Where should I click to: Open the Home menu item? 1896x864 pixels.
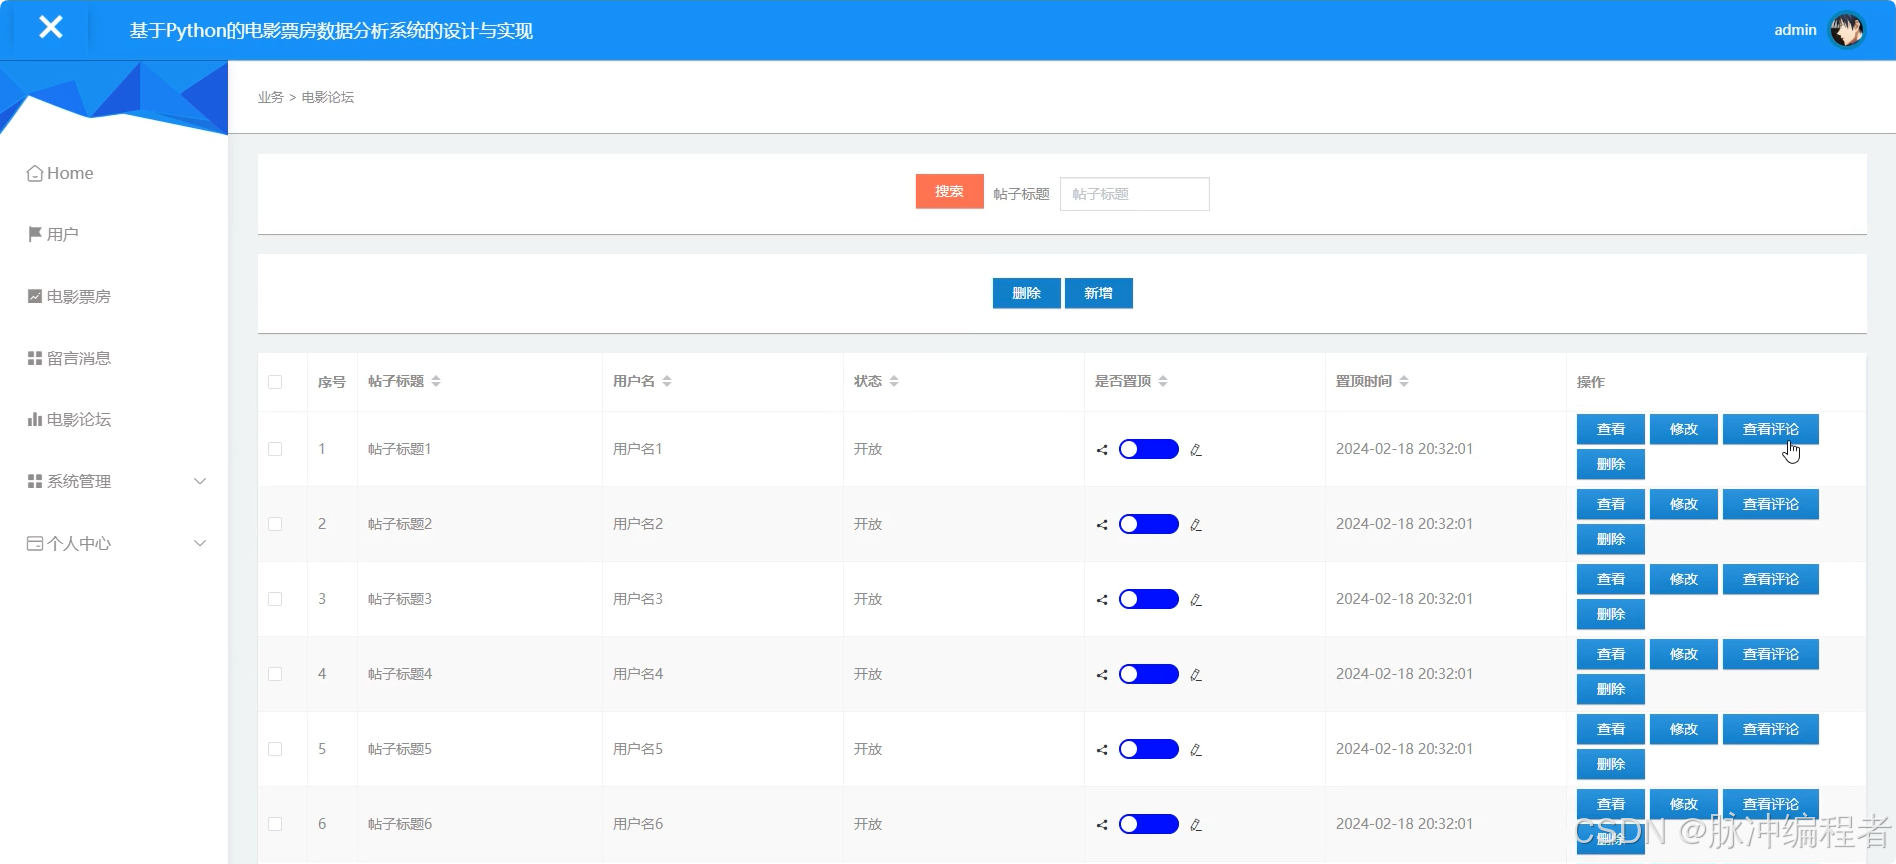click(114, 173)
